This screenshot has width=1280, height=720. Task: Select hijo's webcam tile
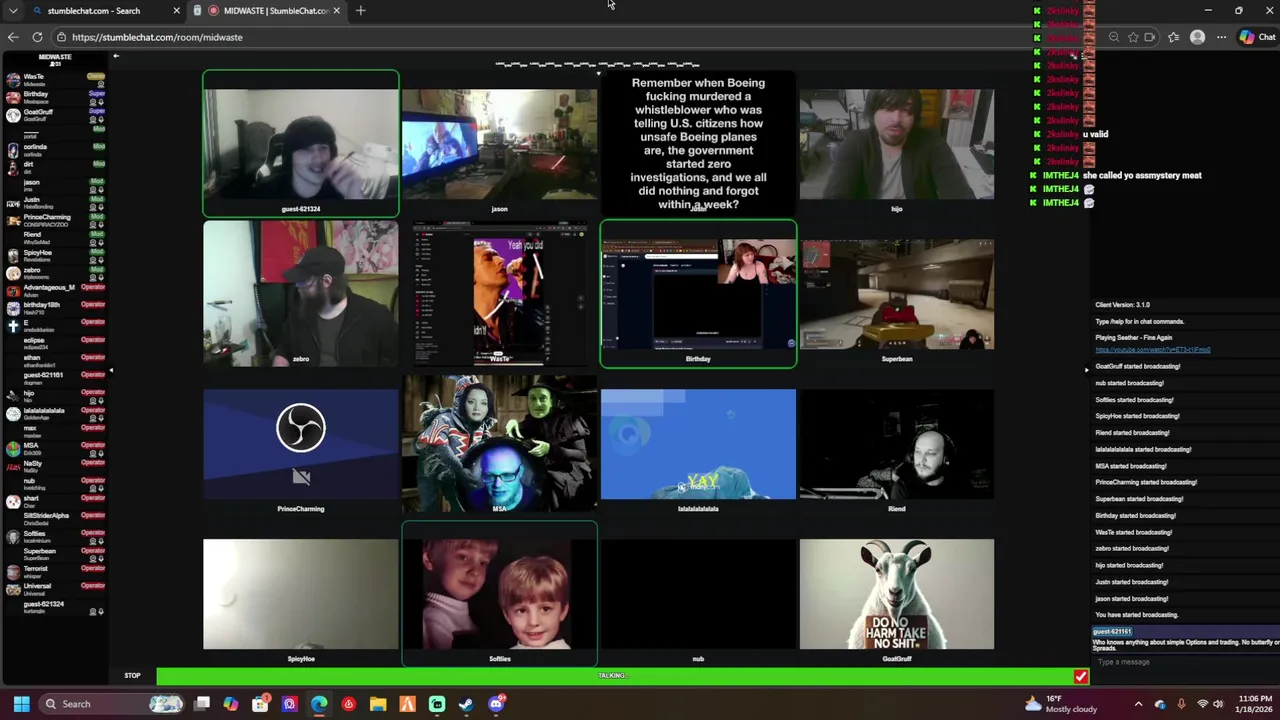coord(897,144)
